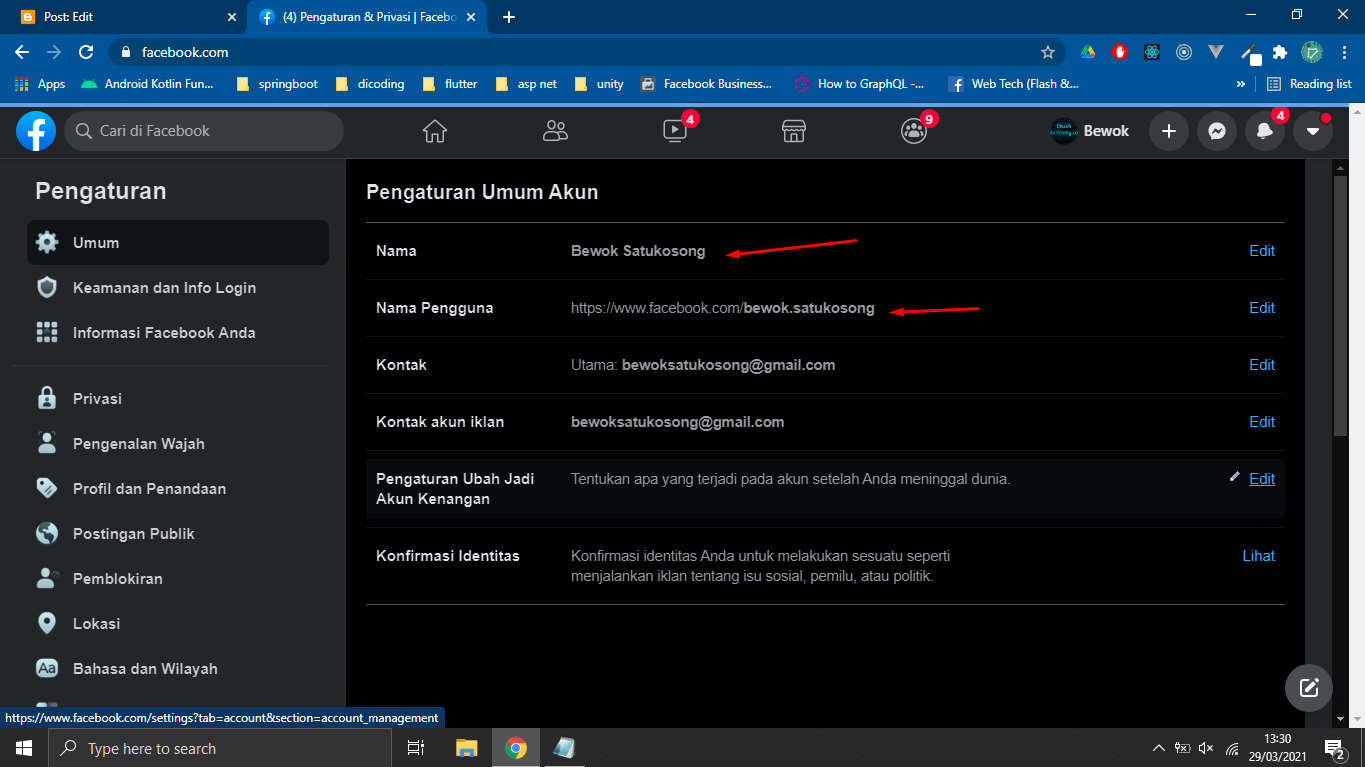Viewport: 1365px width, 767px height.
Task: Reload the page
Action: [x=87, y=52]
